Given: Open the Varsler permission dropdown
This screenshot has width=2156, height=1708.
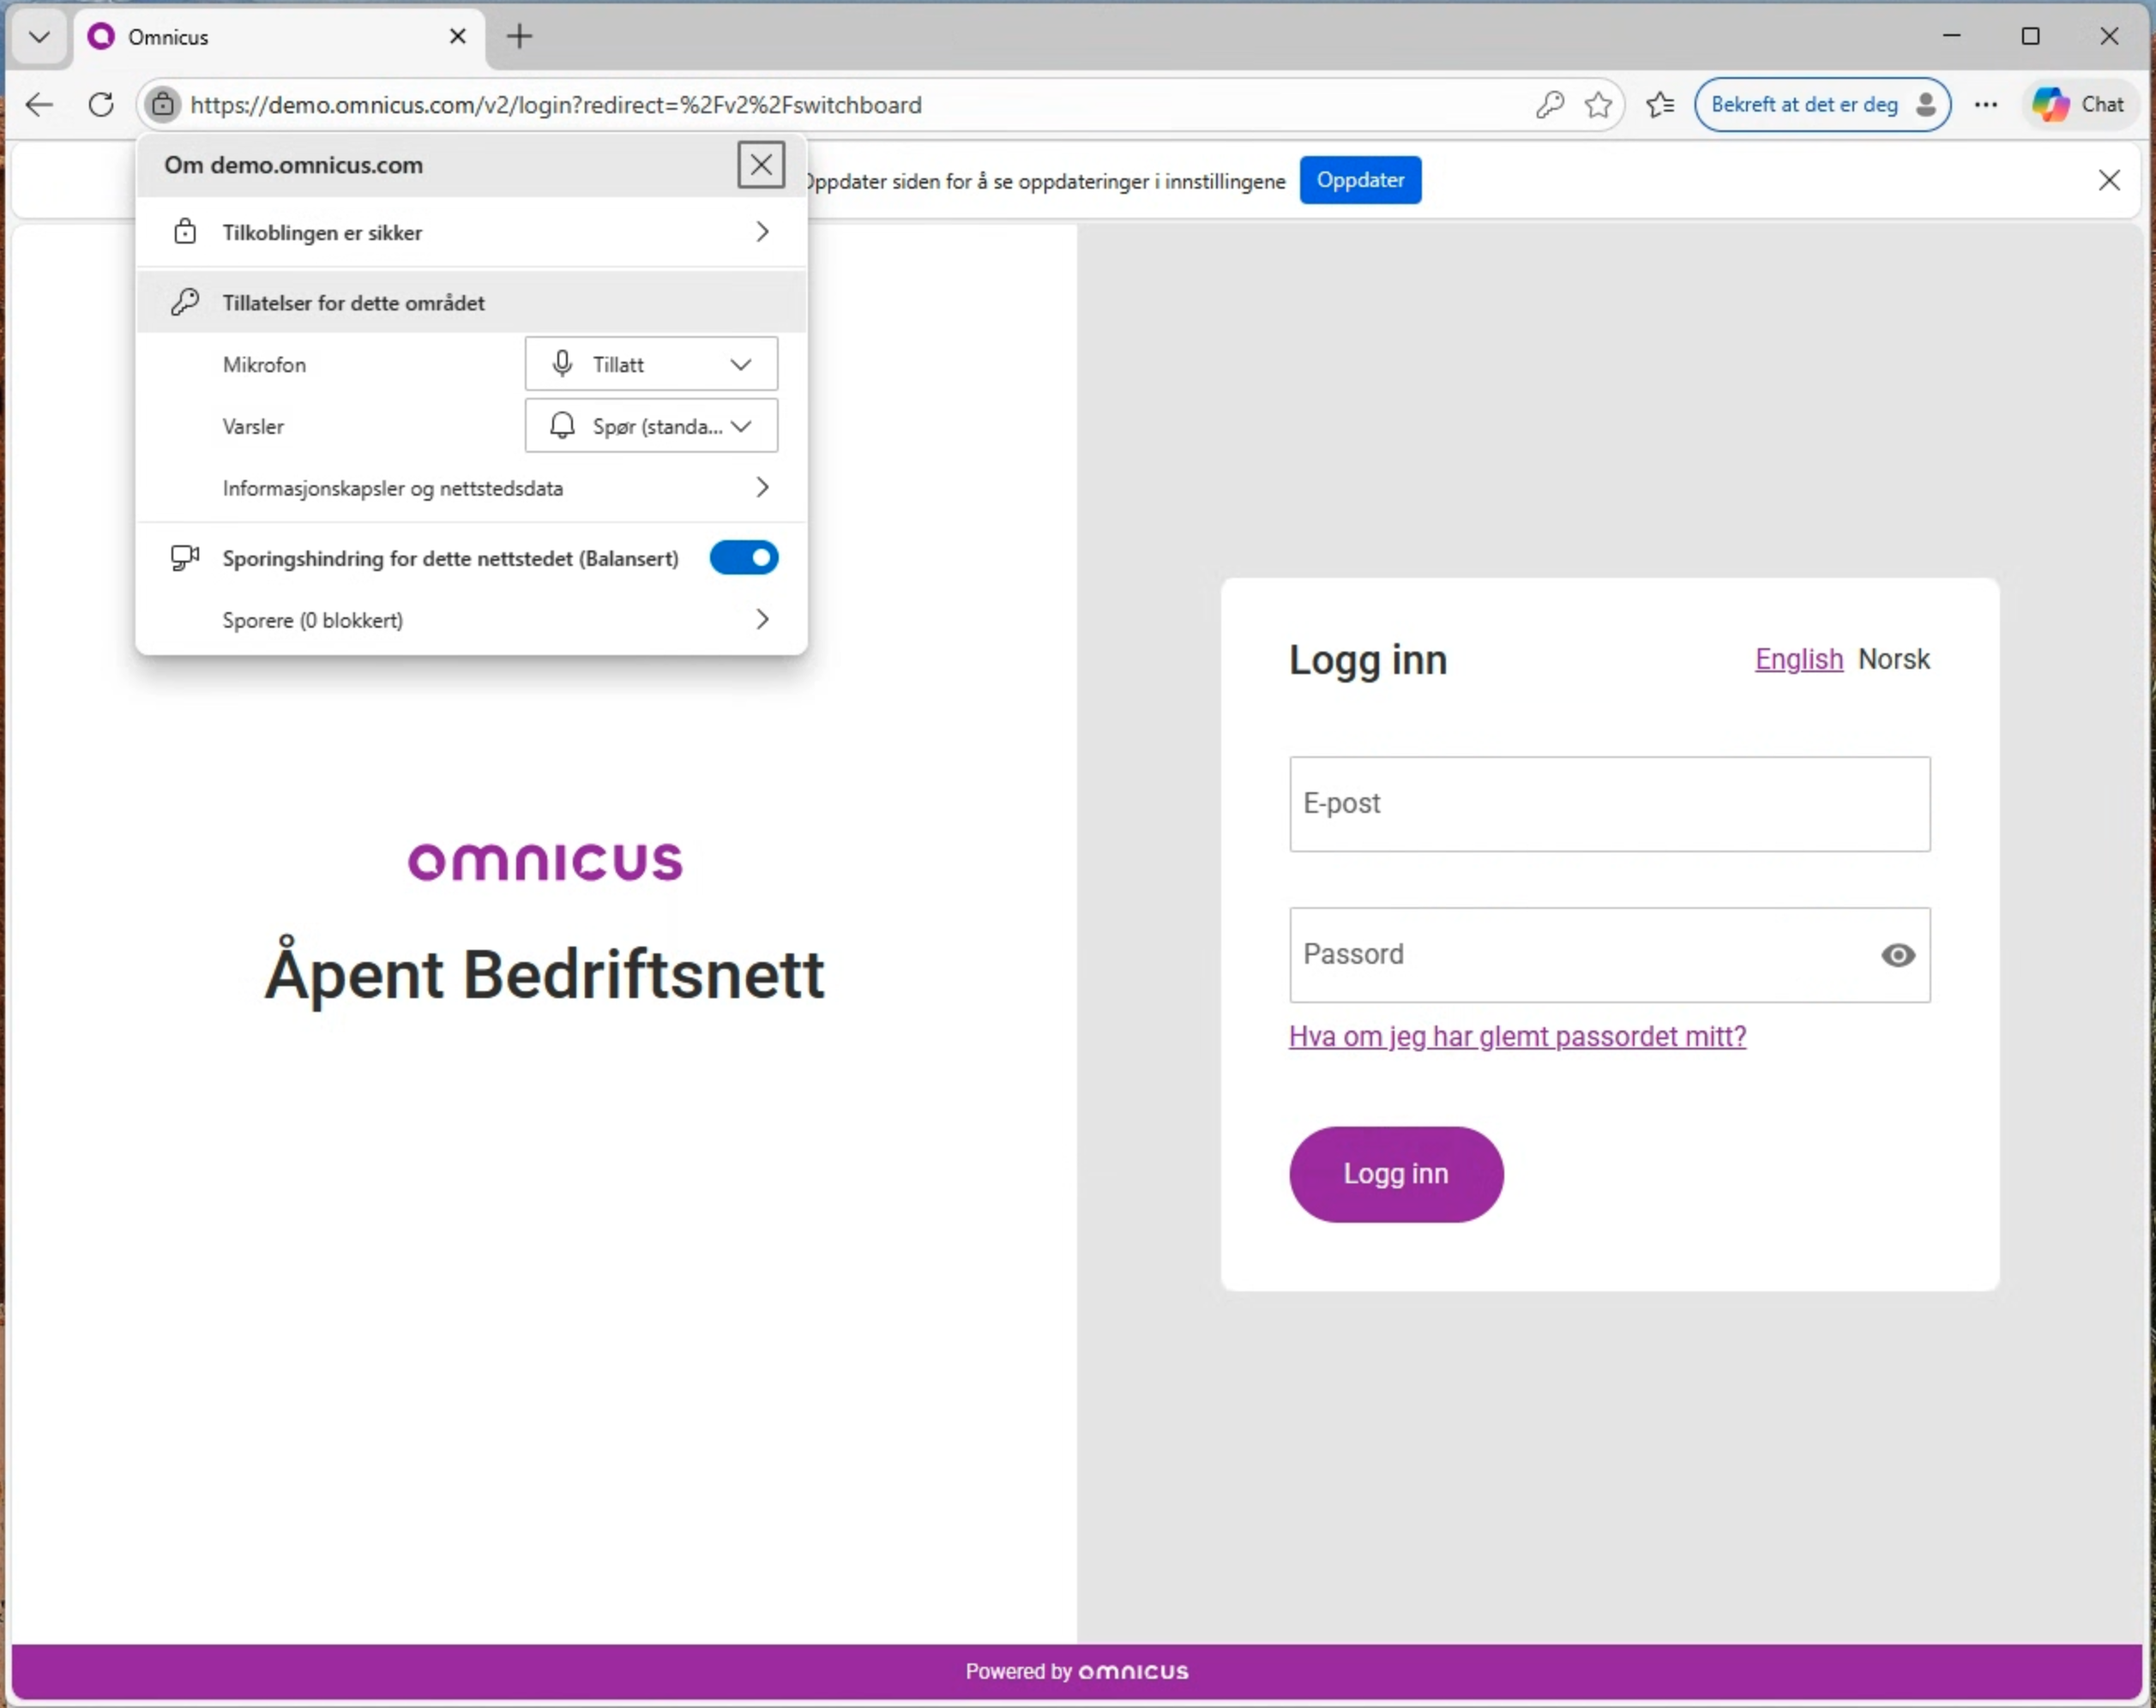Looking at the screenshot, I should [x=651, y=426].
